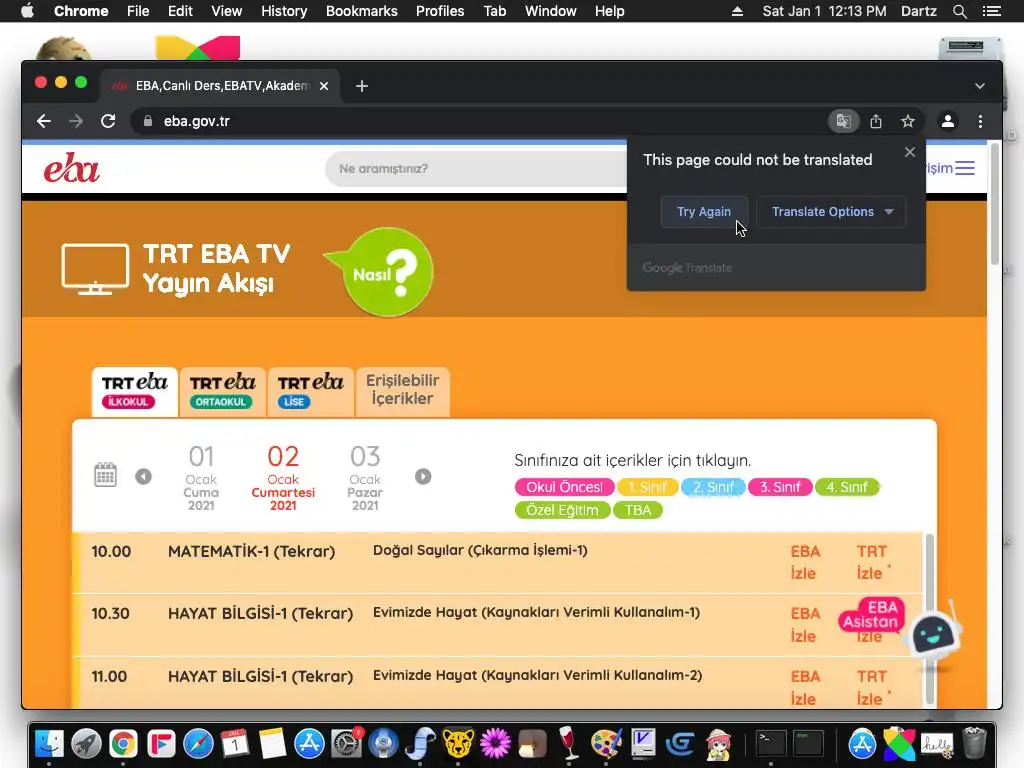Open Calendar app in the Dock

coord(235,743)
